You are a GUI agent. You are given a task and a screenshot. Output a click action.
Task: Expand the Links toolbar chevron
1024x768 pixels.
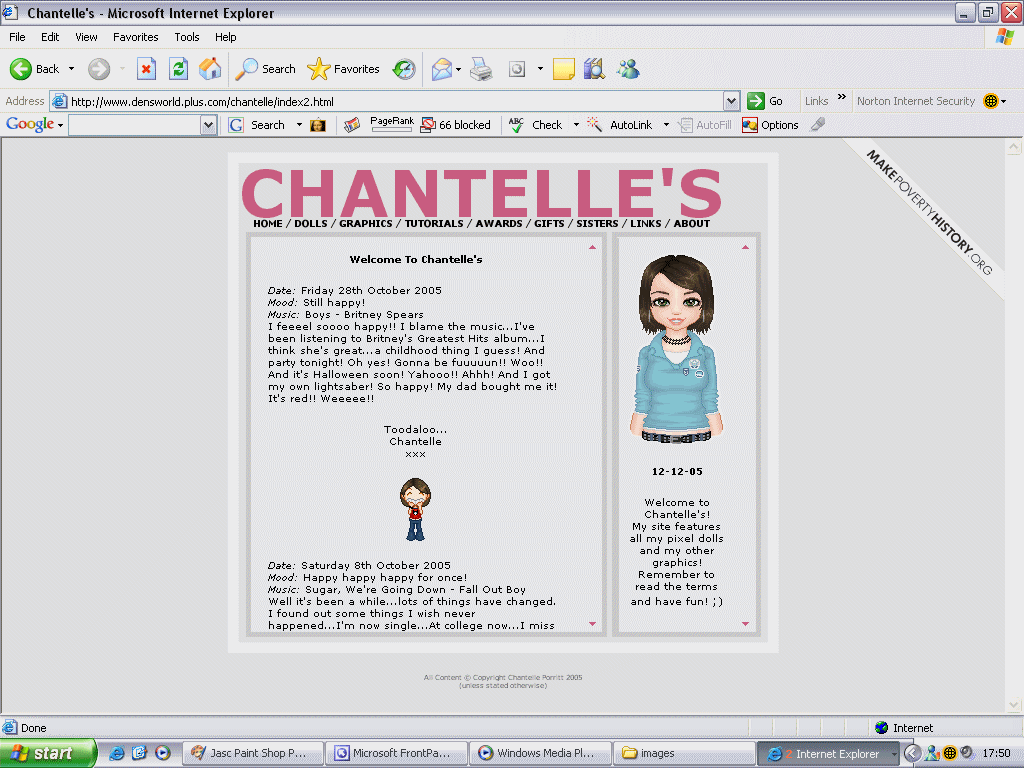point(842,97)
